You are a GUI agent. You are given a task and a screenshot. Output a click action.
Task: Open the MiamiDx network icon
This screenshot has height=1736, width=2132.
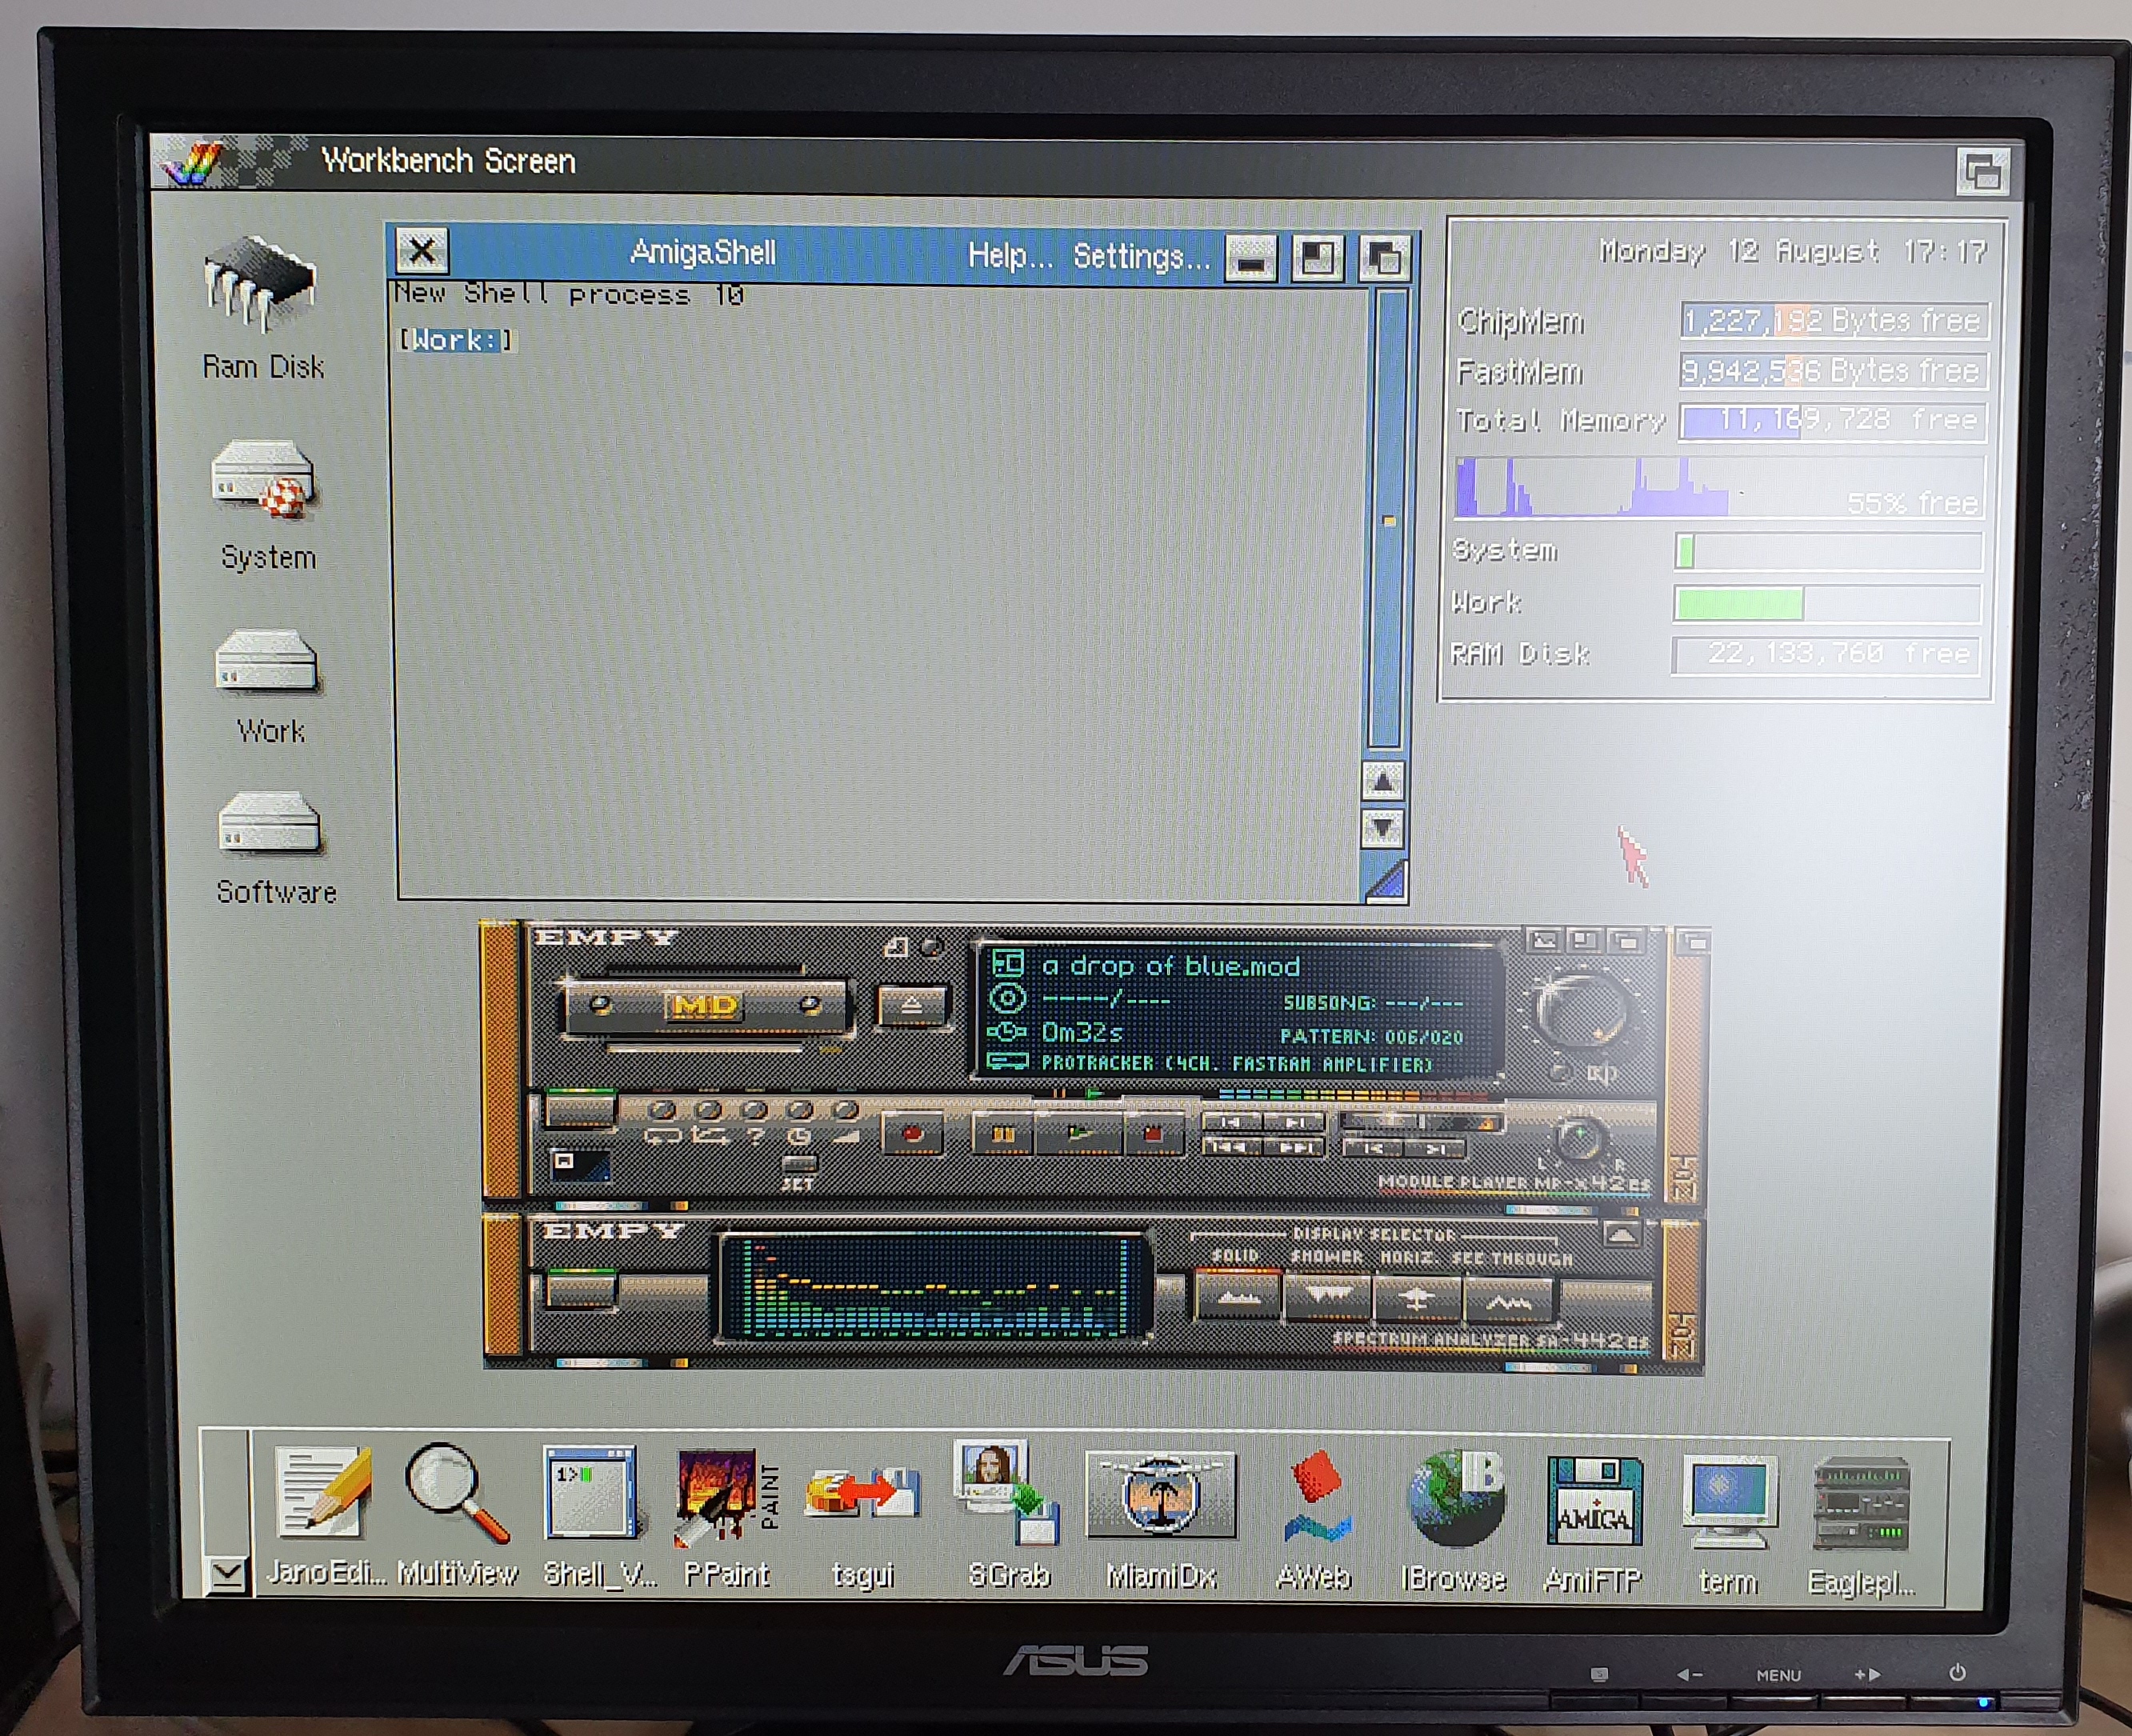(x=1160, y=1497)
